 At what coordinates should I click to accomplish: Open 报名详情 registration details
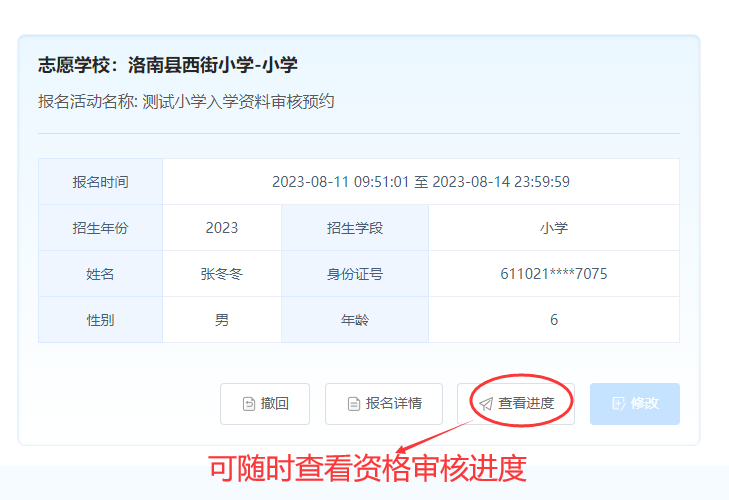click(384, 404)
